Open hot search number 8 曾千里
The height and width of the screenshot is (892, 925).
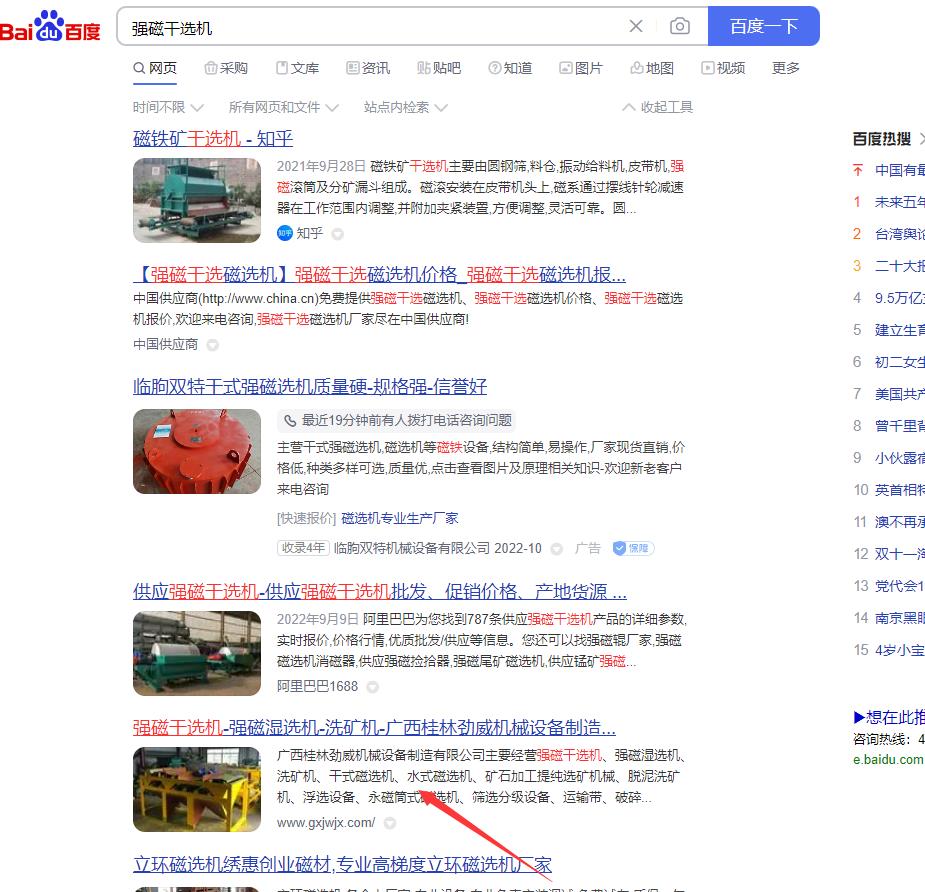point(899,426)
